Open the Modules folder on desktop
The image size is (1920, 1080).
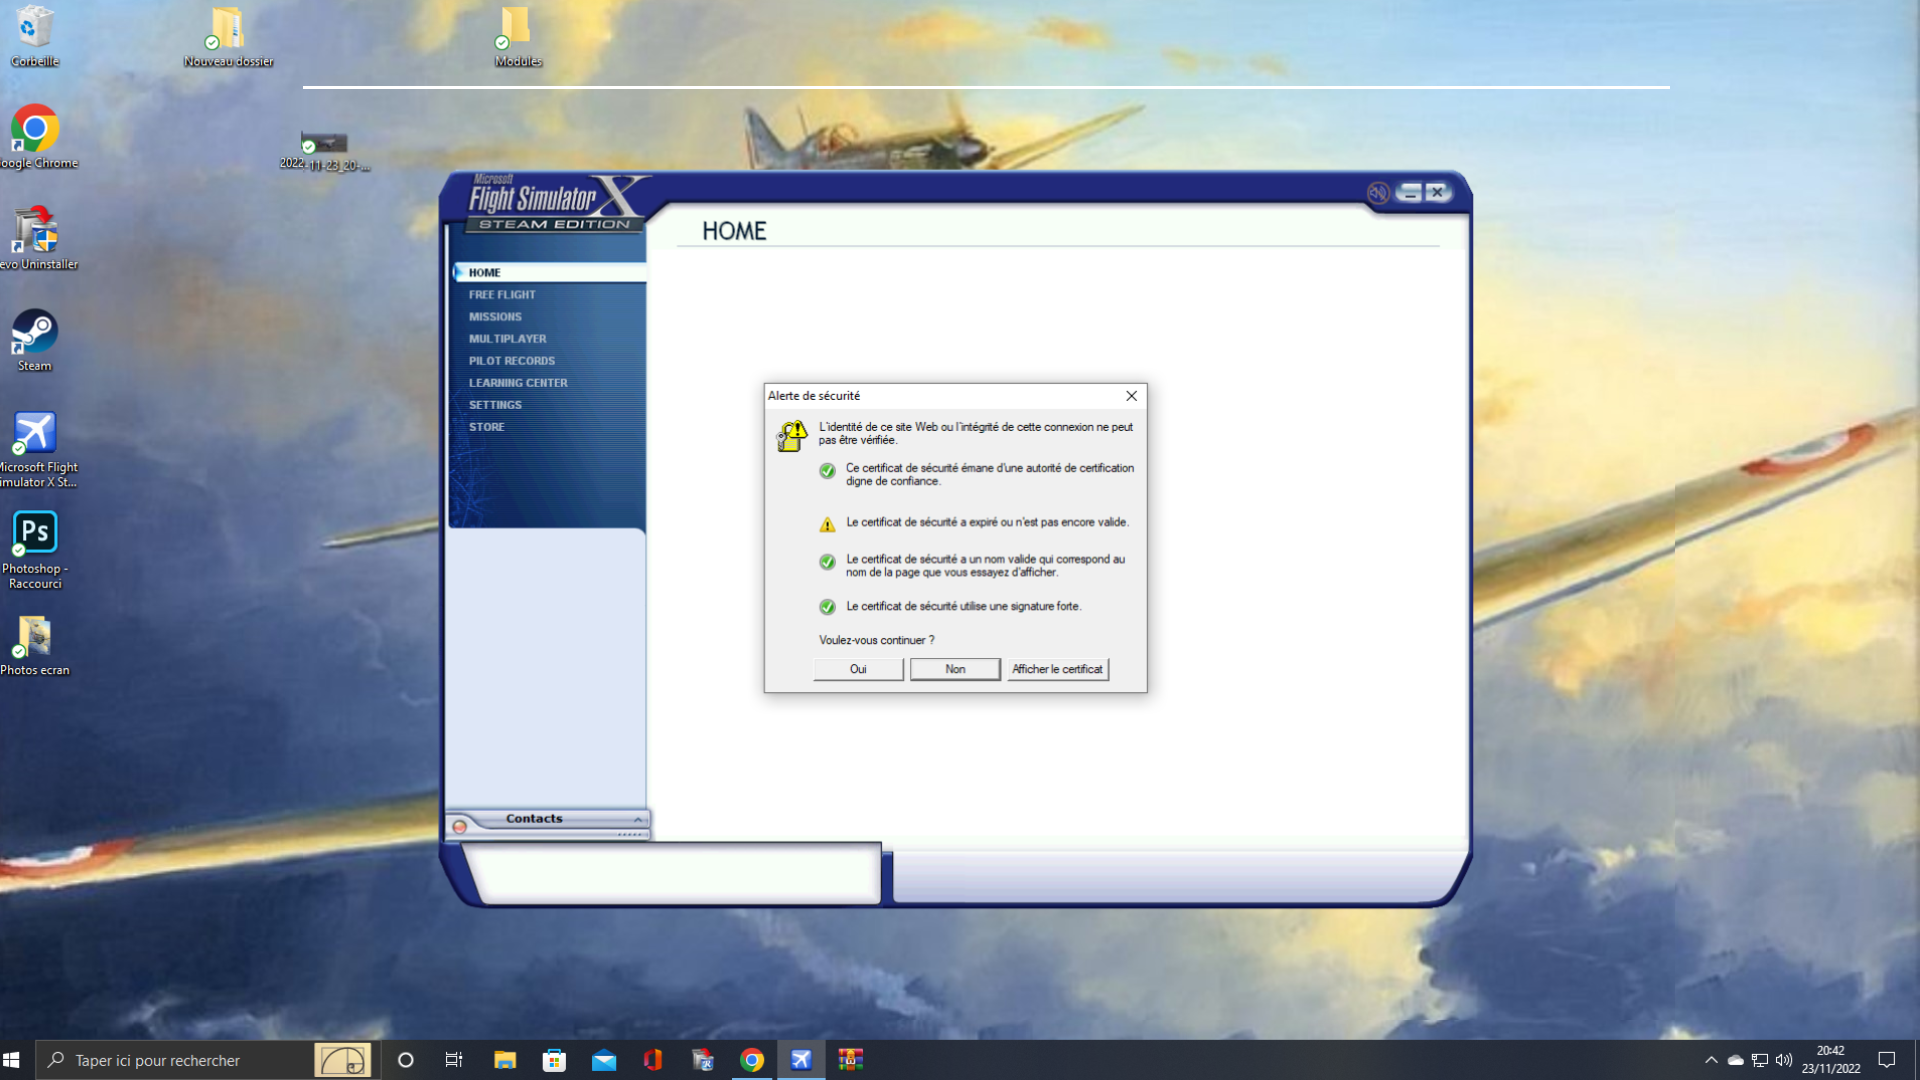[x=517, y=30]
